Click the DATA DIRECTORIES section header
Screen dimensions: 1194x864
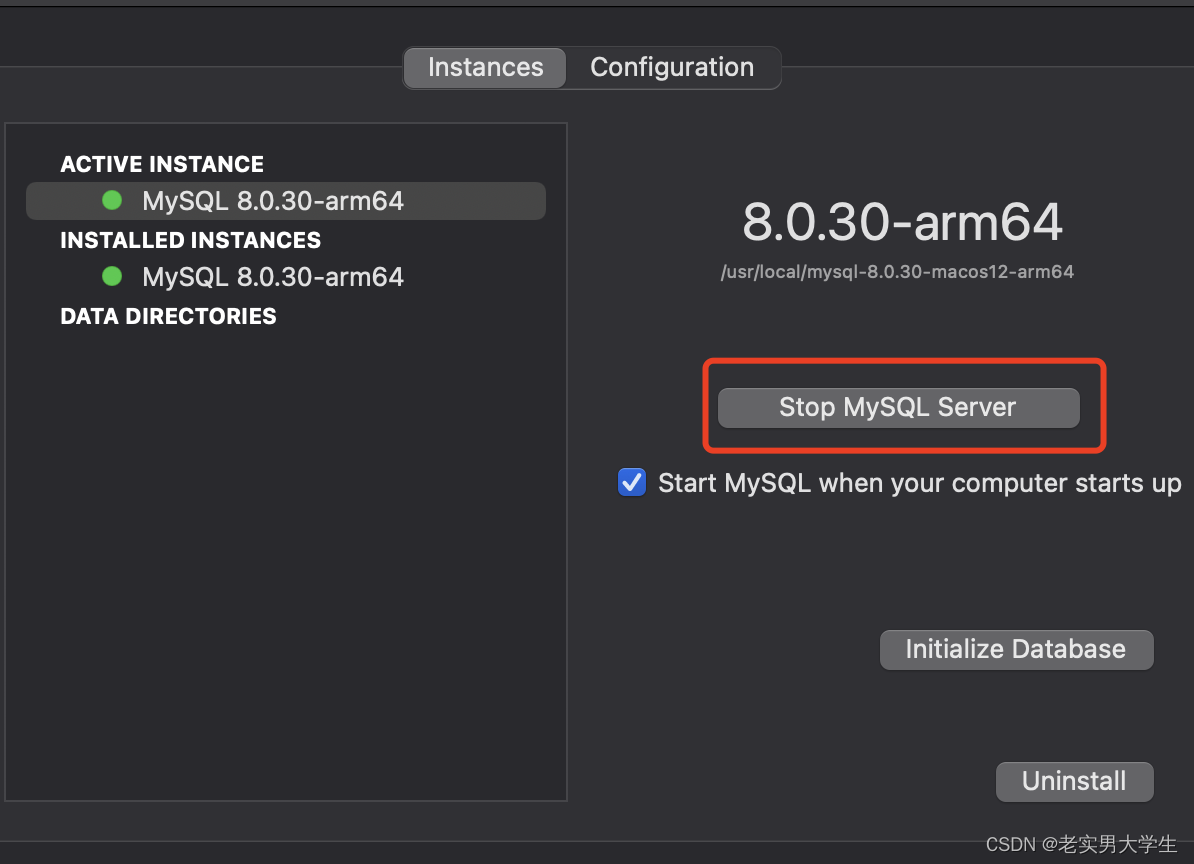coord(168,316)
